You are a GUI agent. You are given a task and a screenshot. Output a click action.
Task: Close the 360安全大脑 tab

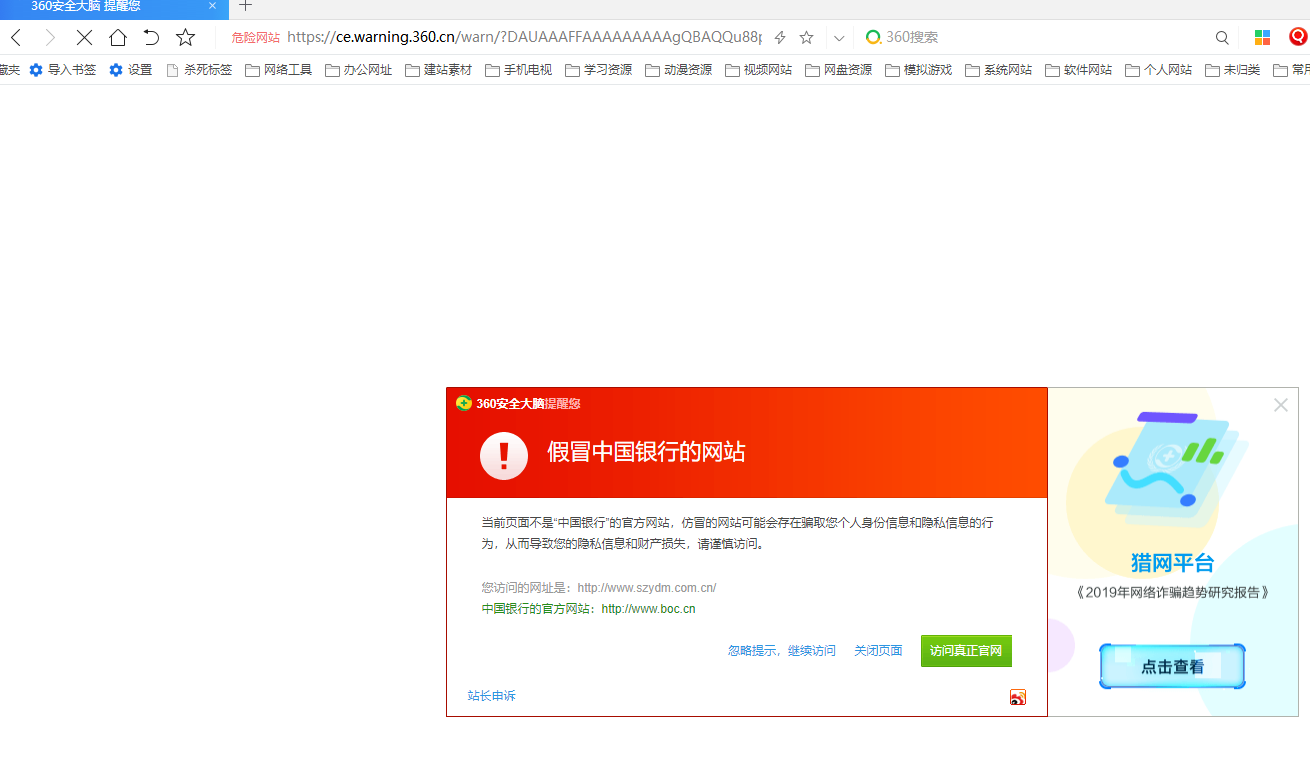[x=212, y=6]
